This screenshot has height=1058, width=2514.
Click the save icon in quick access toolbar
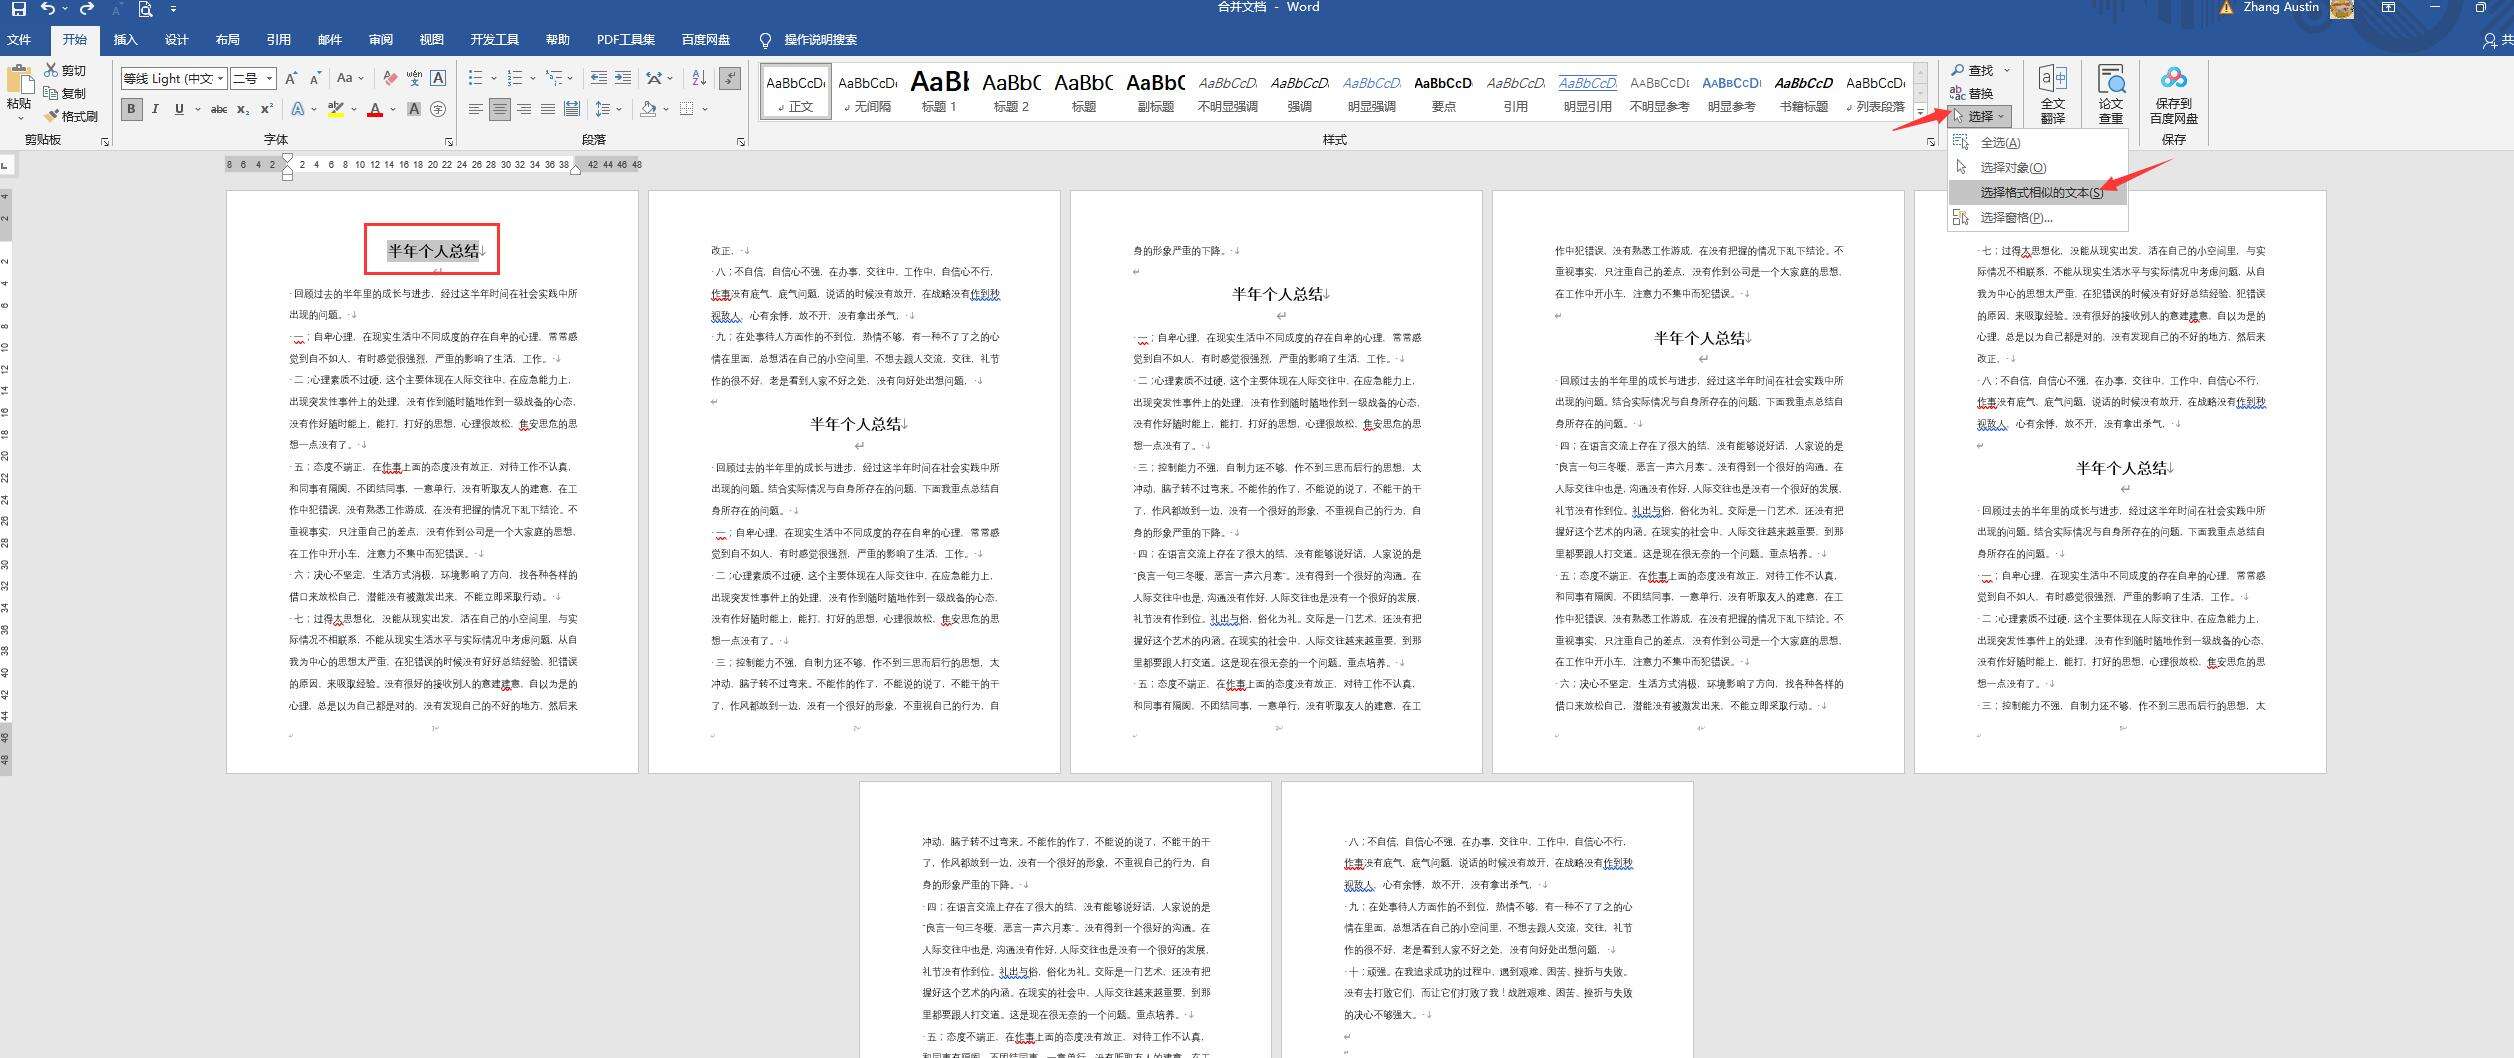pos(18,9)
